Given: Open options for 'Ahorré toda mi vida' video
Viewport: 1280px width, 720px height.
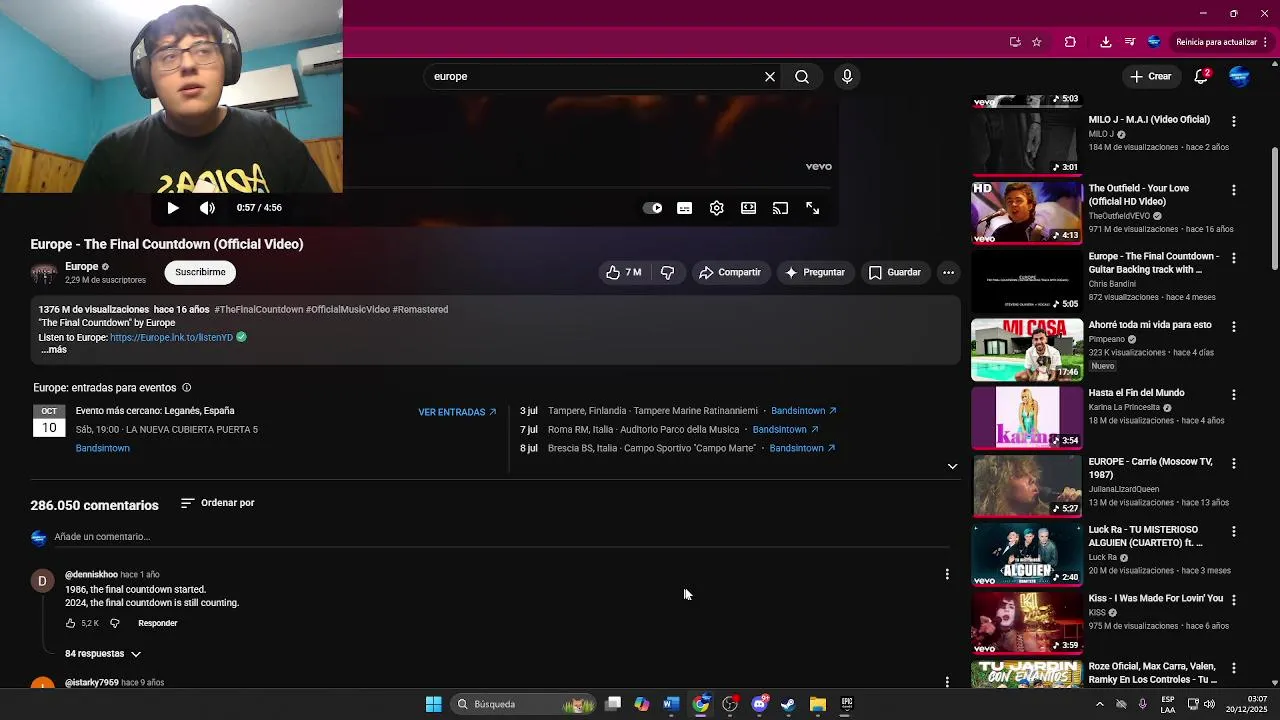Looking at the screenshot, I should coord(1233,327).
